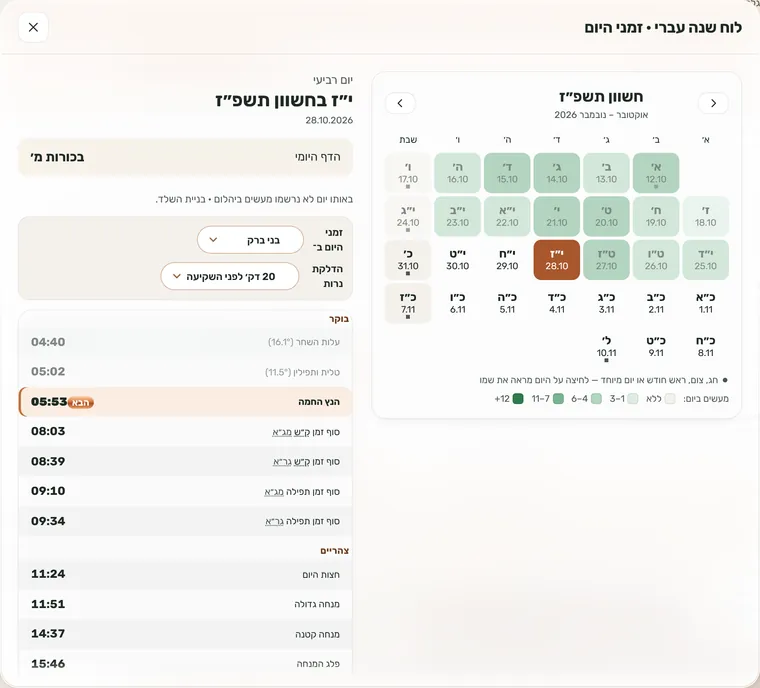Go to next month with left chevron
Image resolution: width=760 pixels, height=688 pixels.
coord(400,103)
